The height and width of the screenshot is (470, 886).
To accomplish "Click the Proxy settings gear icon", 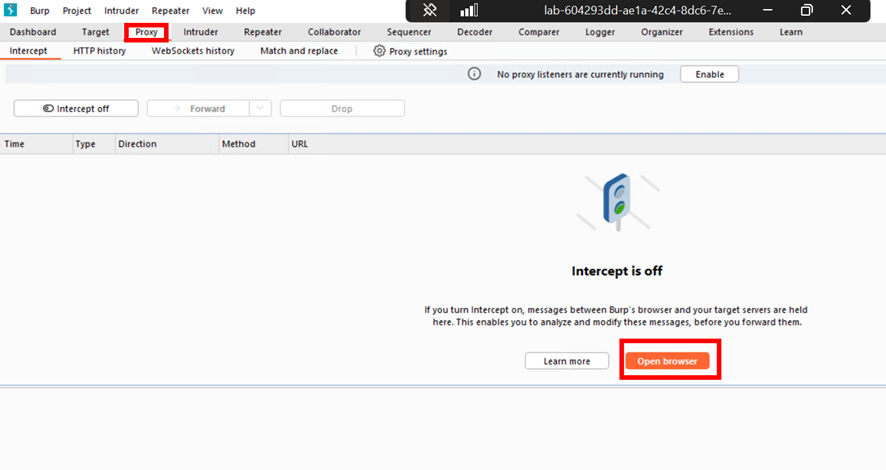I will 379,51.
